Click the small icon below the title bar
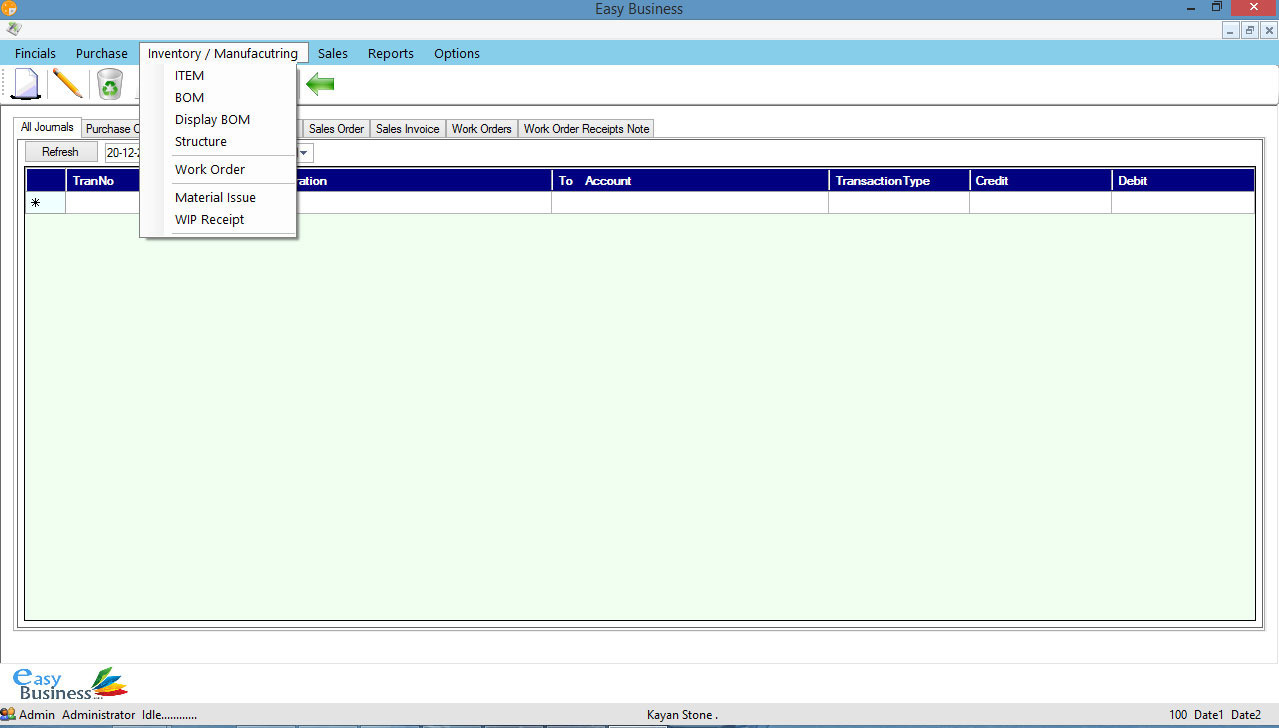The width and height of the screenshot is (1279, 728). 14,29
